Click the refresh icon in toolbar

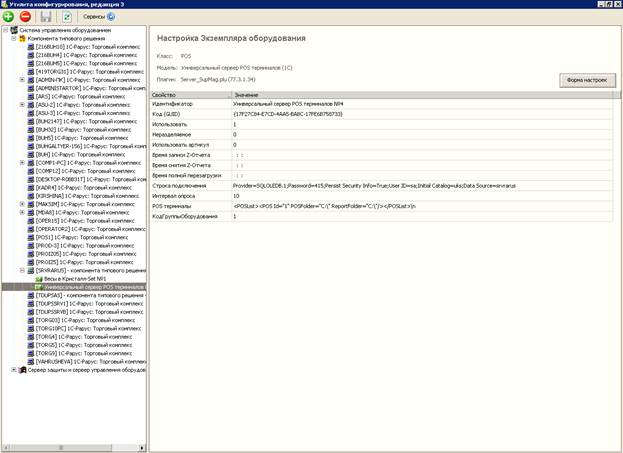pyautogui.click(x=67, y=17)
